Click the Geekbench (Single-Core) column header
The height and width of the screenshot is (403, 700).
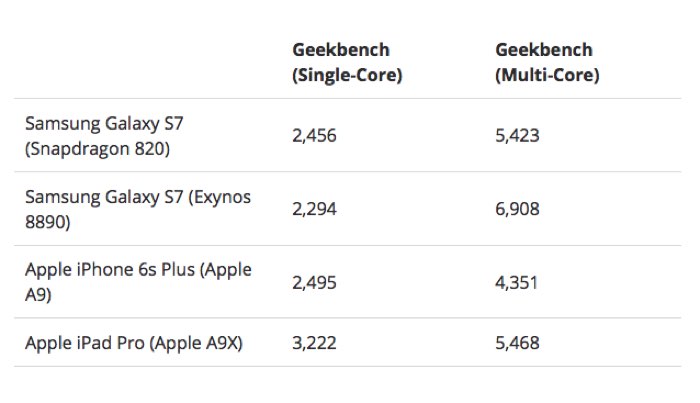click(x=347, y=62)
